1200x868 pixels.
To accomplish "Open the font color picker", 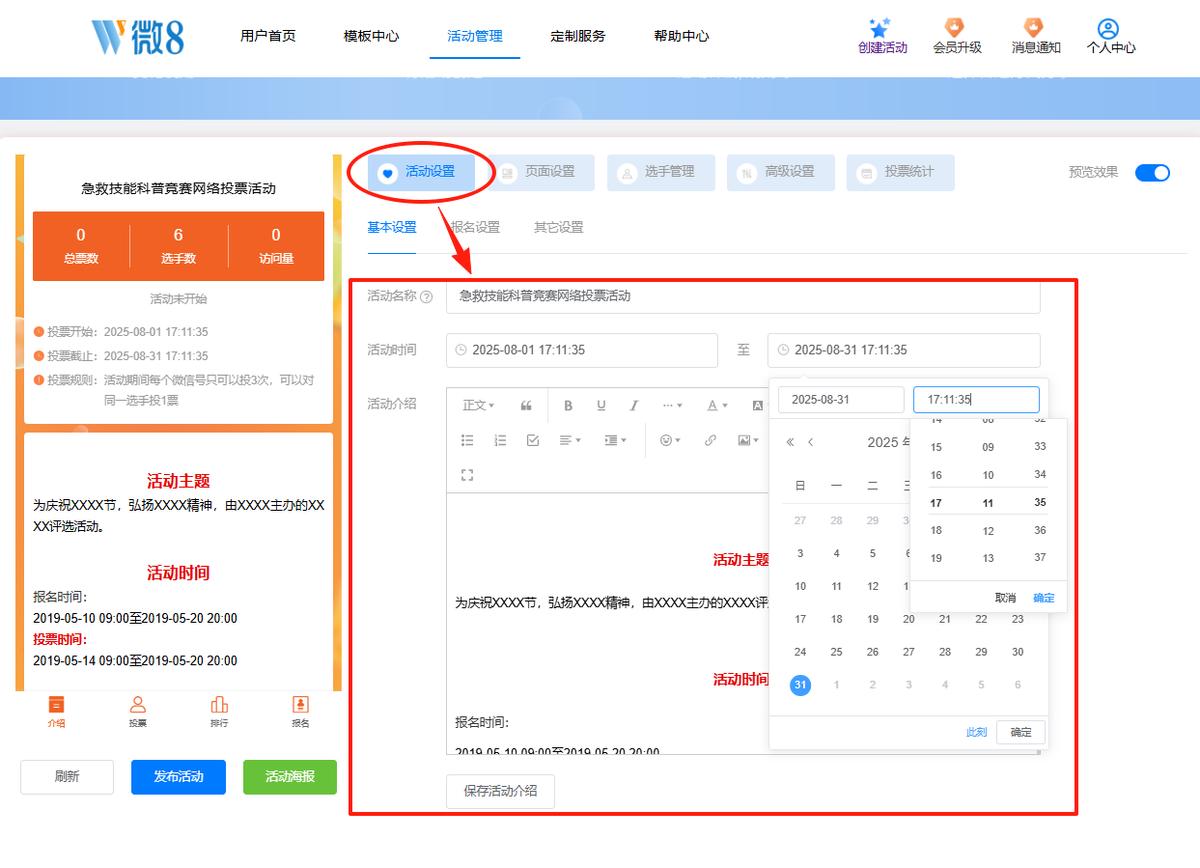I will pos(717,405).
